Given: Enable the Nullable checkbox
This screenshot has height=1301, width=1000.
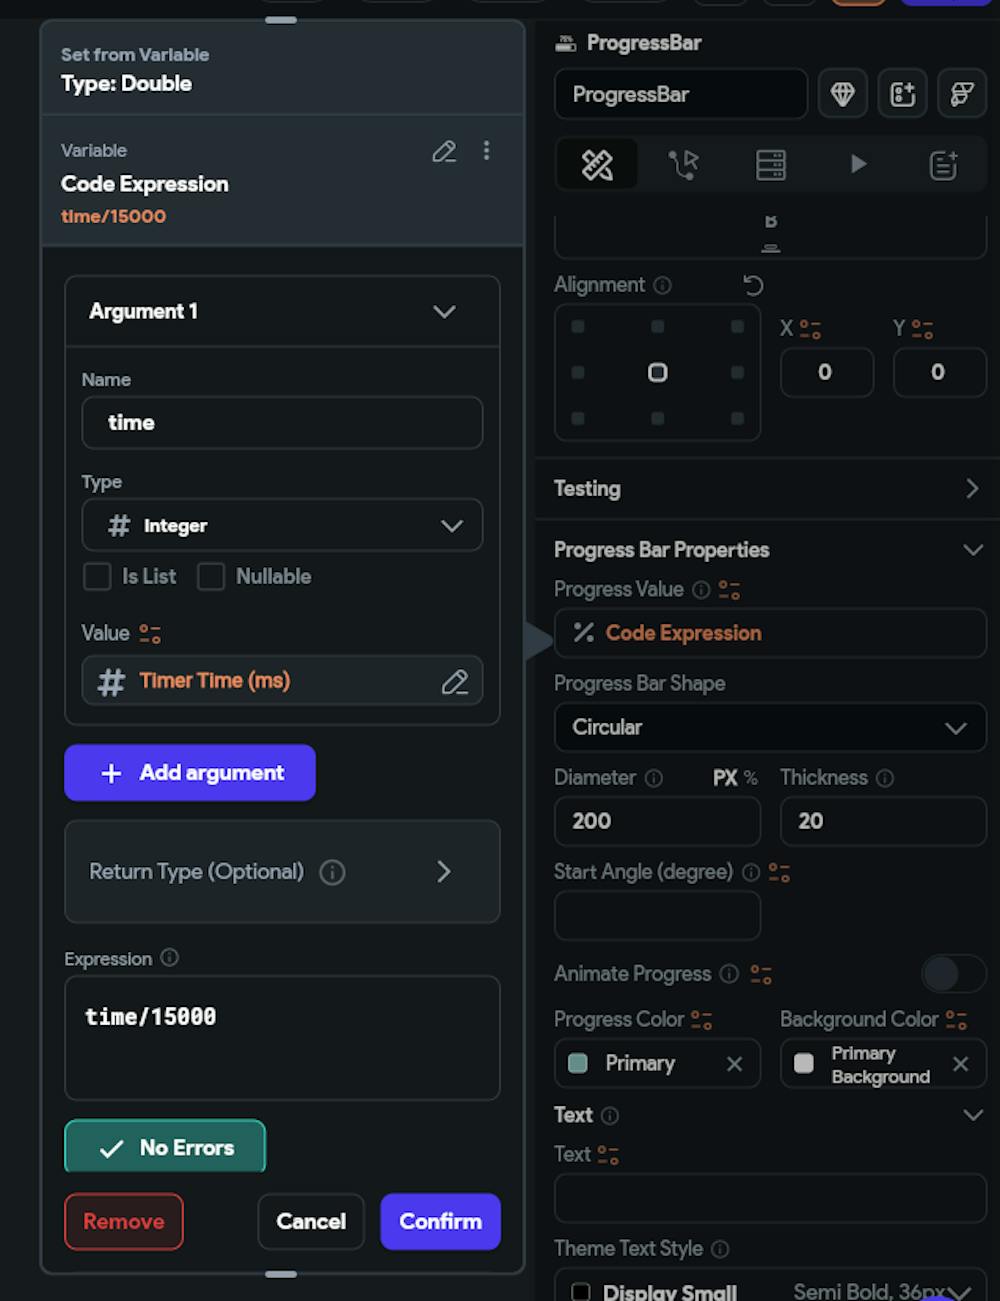Looking at the screenshot, I should 211,577.
